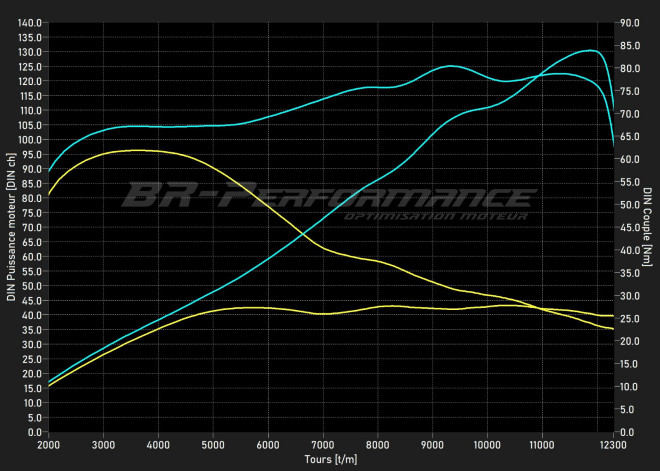Screen dimensions: 660x471
Task: Click the 90.0 value on the torque axis
Action: pos(630,23)
